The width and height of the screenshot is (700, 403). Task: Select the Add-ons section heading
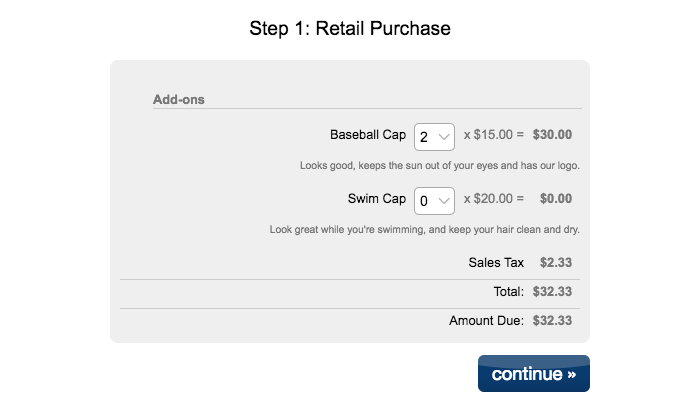click(x=179, y=99)
